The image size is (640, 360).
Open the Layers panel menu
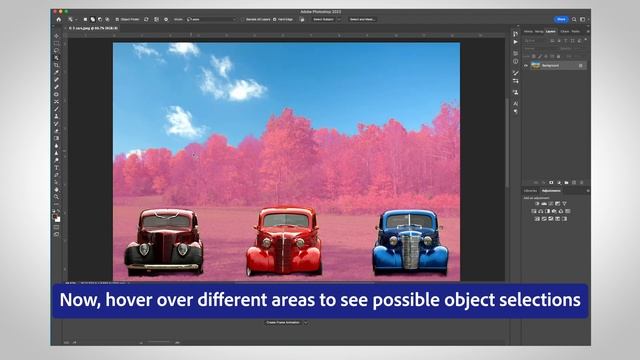coord(588,31)
